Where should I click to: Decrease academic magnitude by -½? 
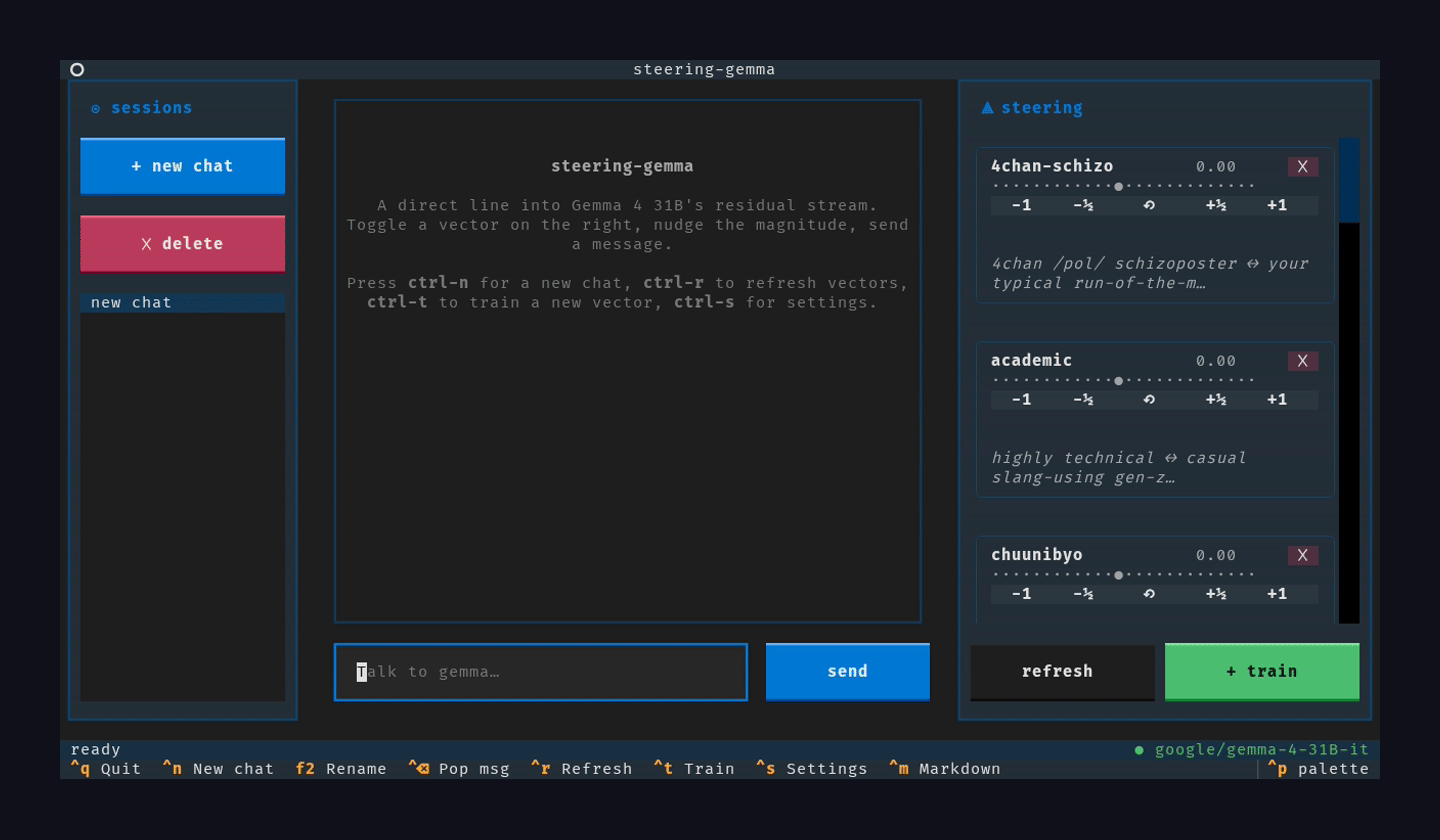pyautogui.click(x=1083, y=399)
